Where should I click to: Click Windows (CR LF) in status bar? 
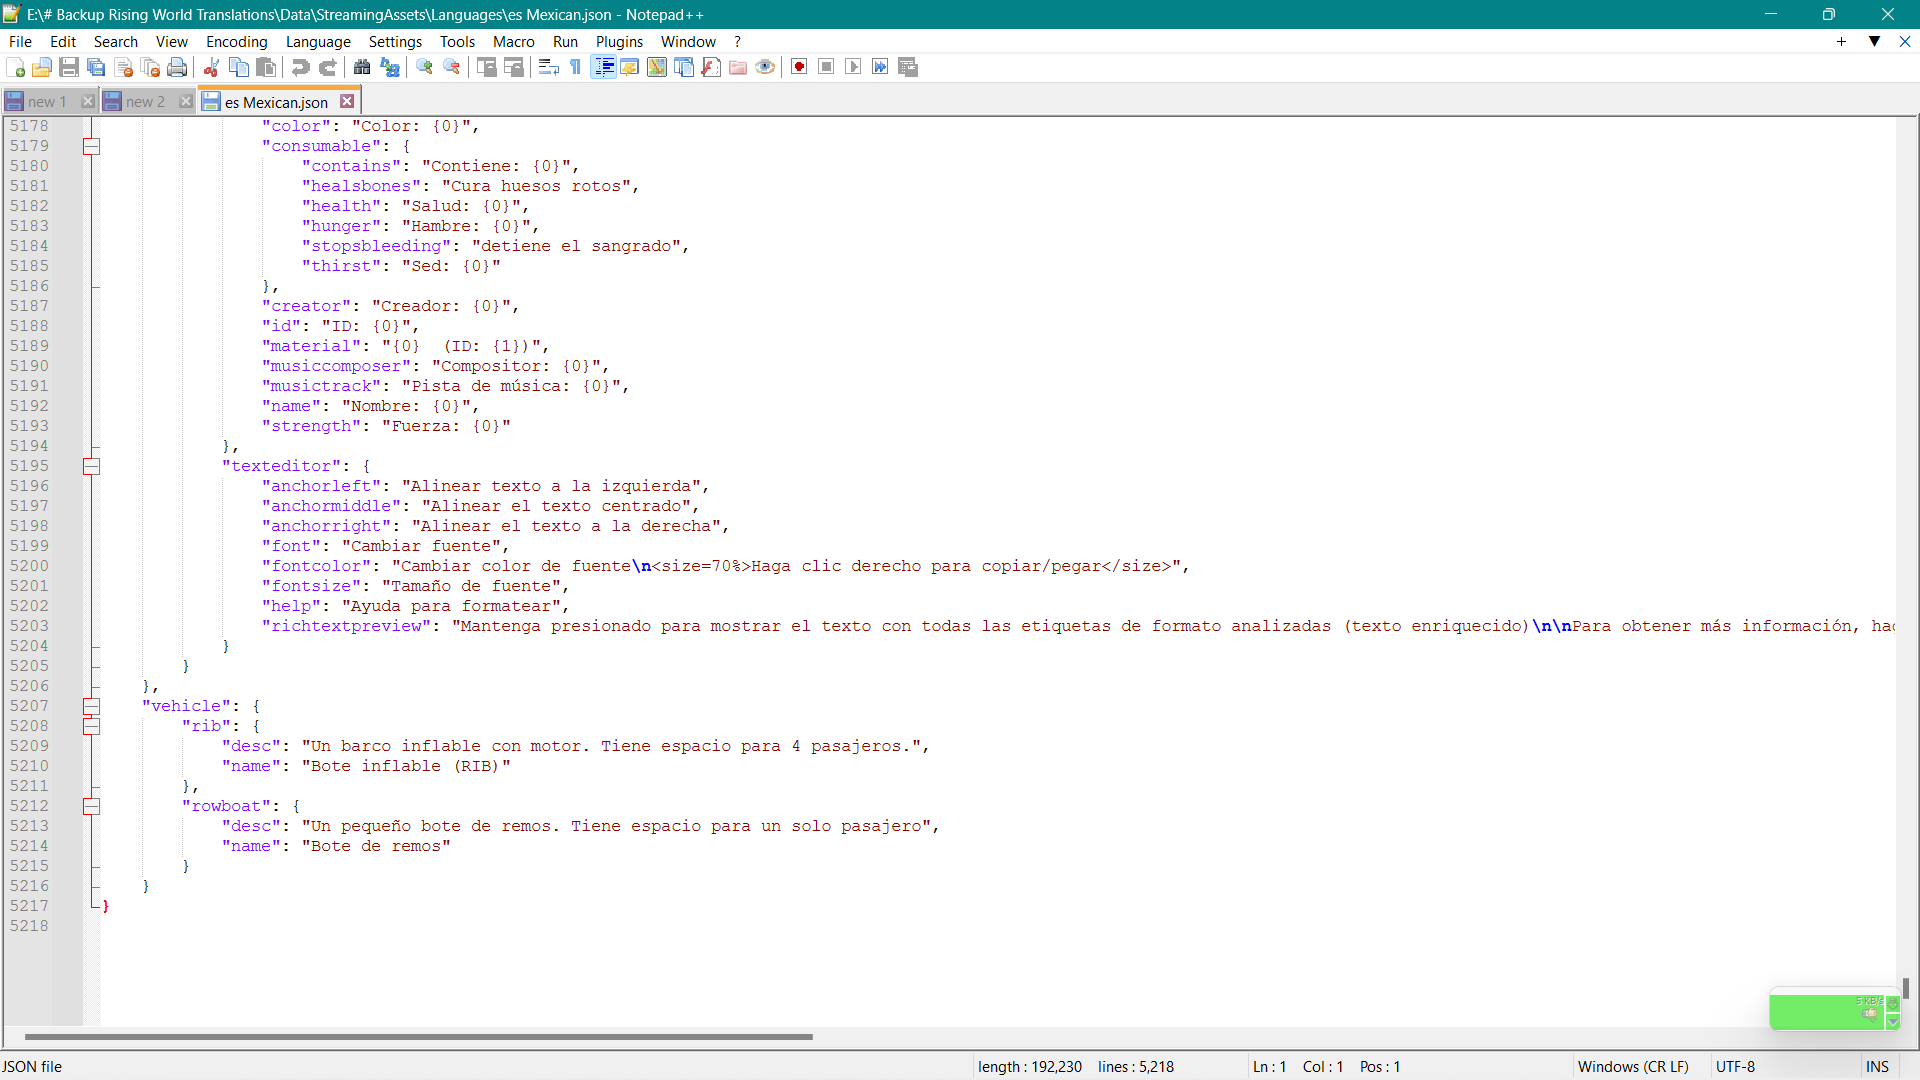pyautogui.click(x=1632, y=1066)
